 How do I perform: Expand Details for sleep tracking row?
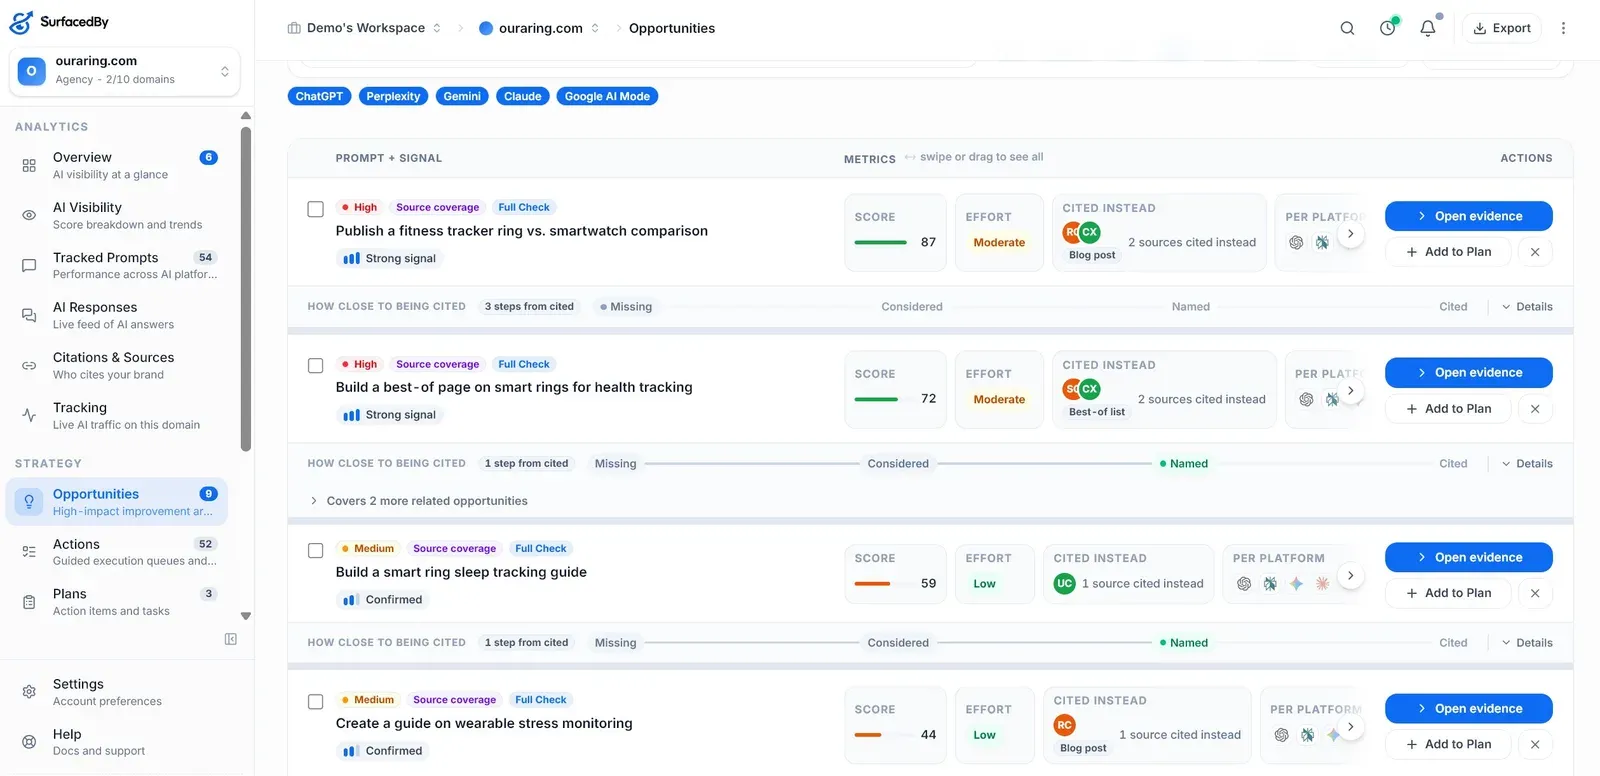point(1527,643)
